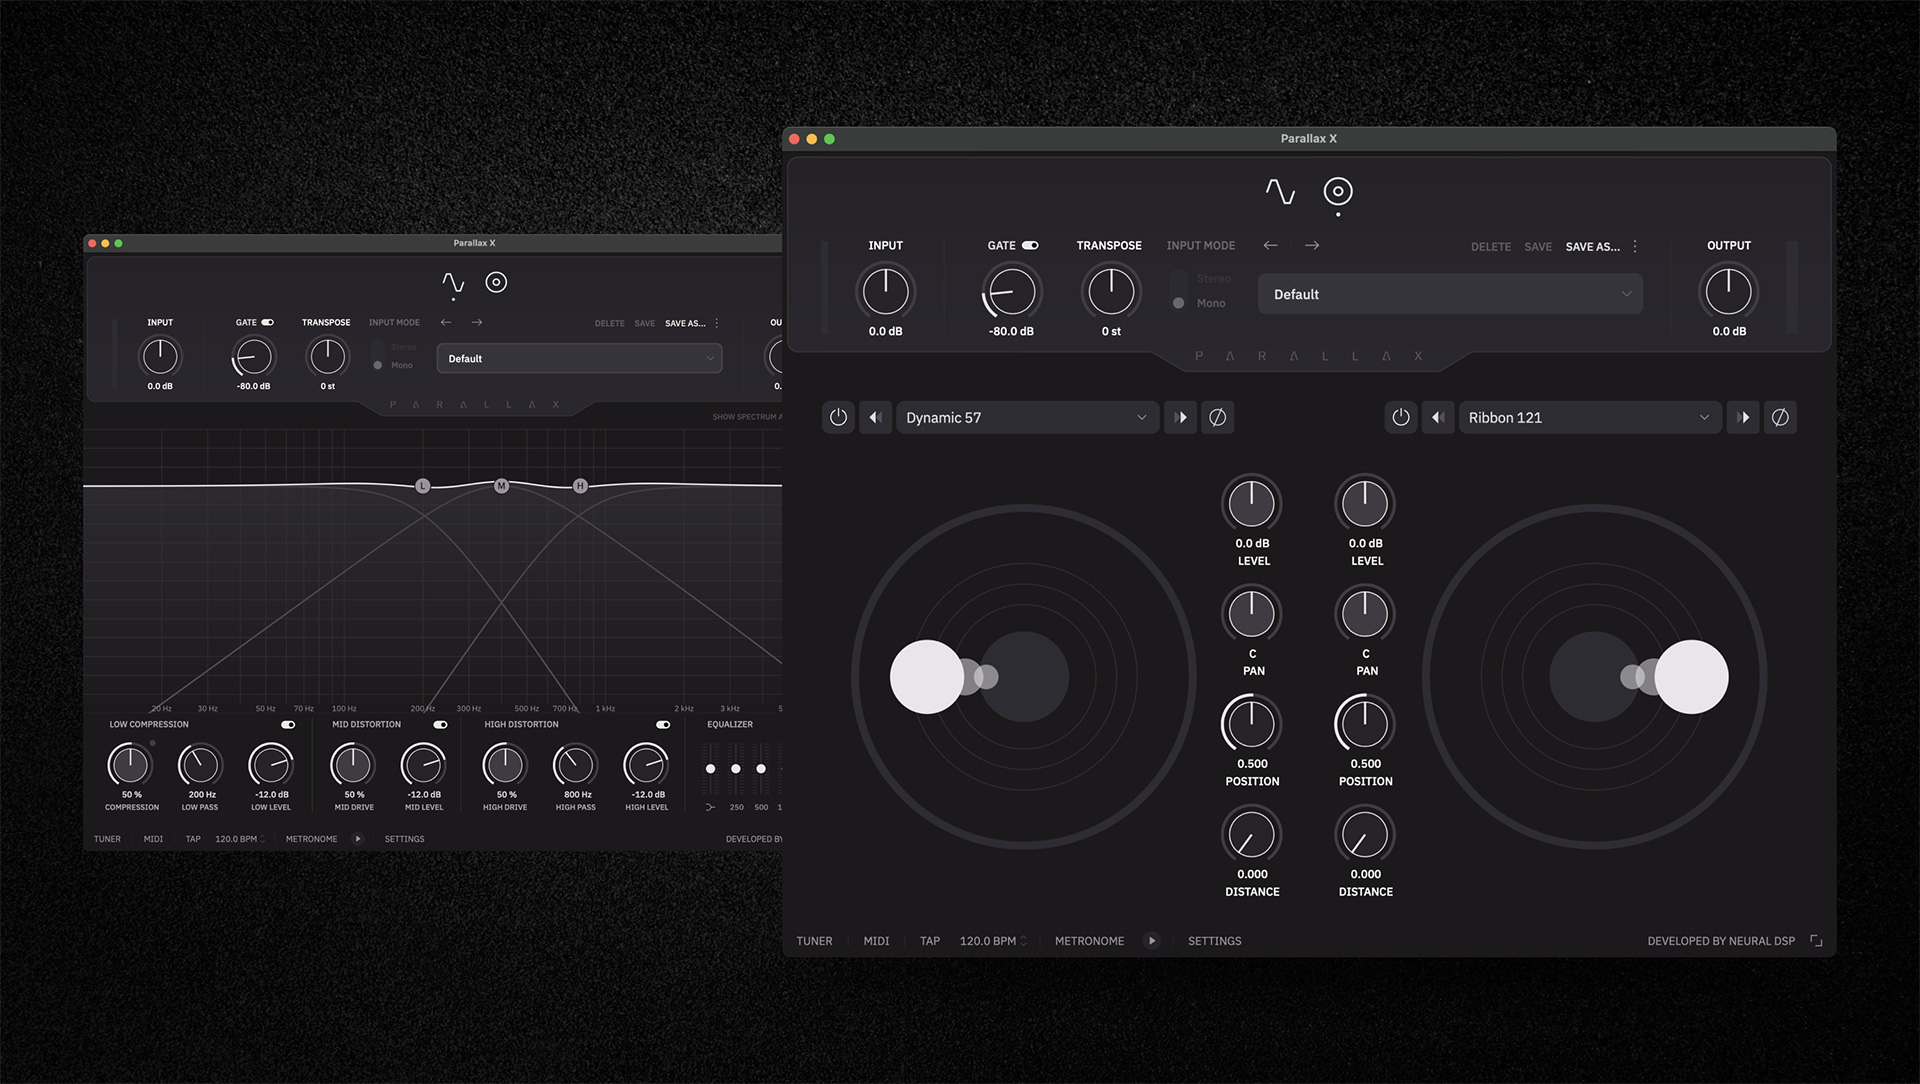This screenshot has width=1920, height=1084.
Task: Toggle the GATE switch off
Action: click(x=1031, y=244)
